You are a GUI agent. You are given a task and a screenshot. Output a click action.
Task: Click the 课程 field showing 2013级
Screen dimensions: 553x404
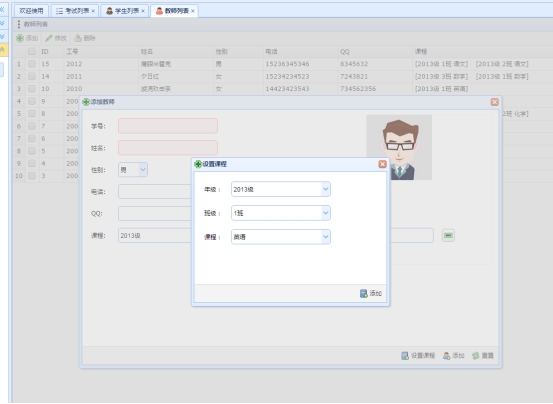pos(155,235)
